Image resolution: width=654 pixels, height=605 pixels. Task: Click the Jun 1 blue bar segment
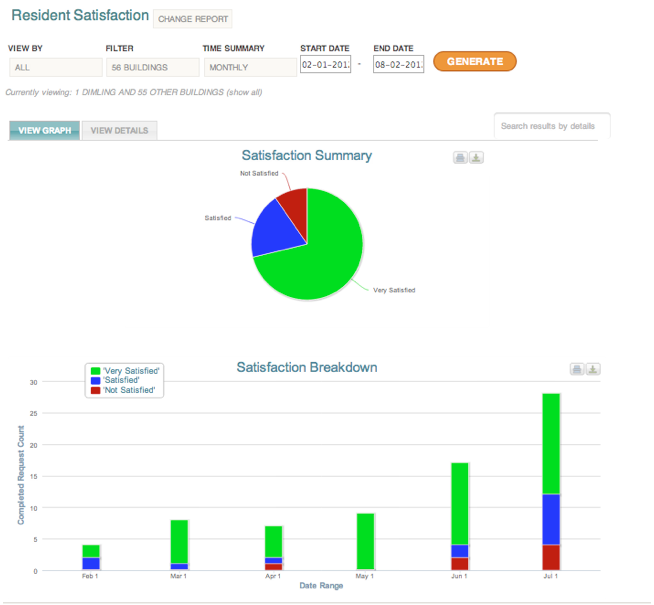(460, 551)
